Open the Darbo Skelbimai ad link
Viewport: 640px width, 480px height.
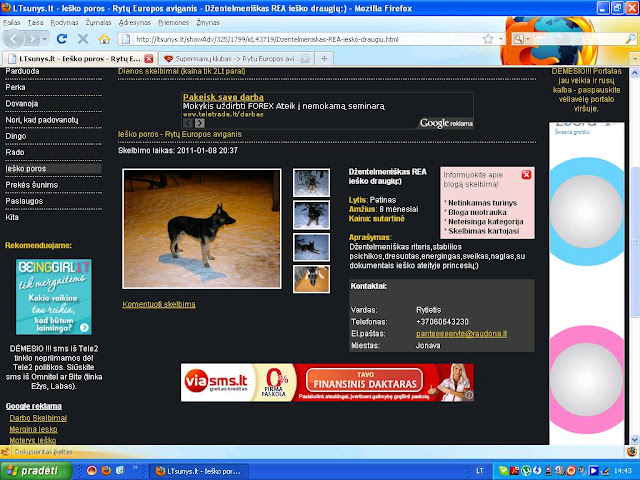38,418
